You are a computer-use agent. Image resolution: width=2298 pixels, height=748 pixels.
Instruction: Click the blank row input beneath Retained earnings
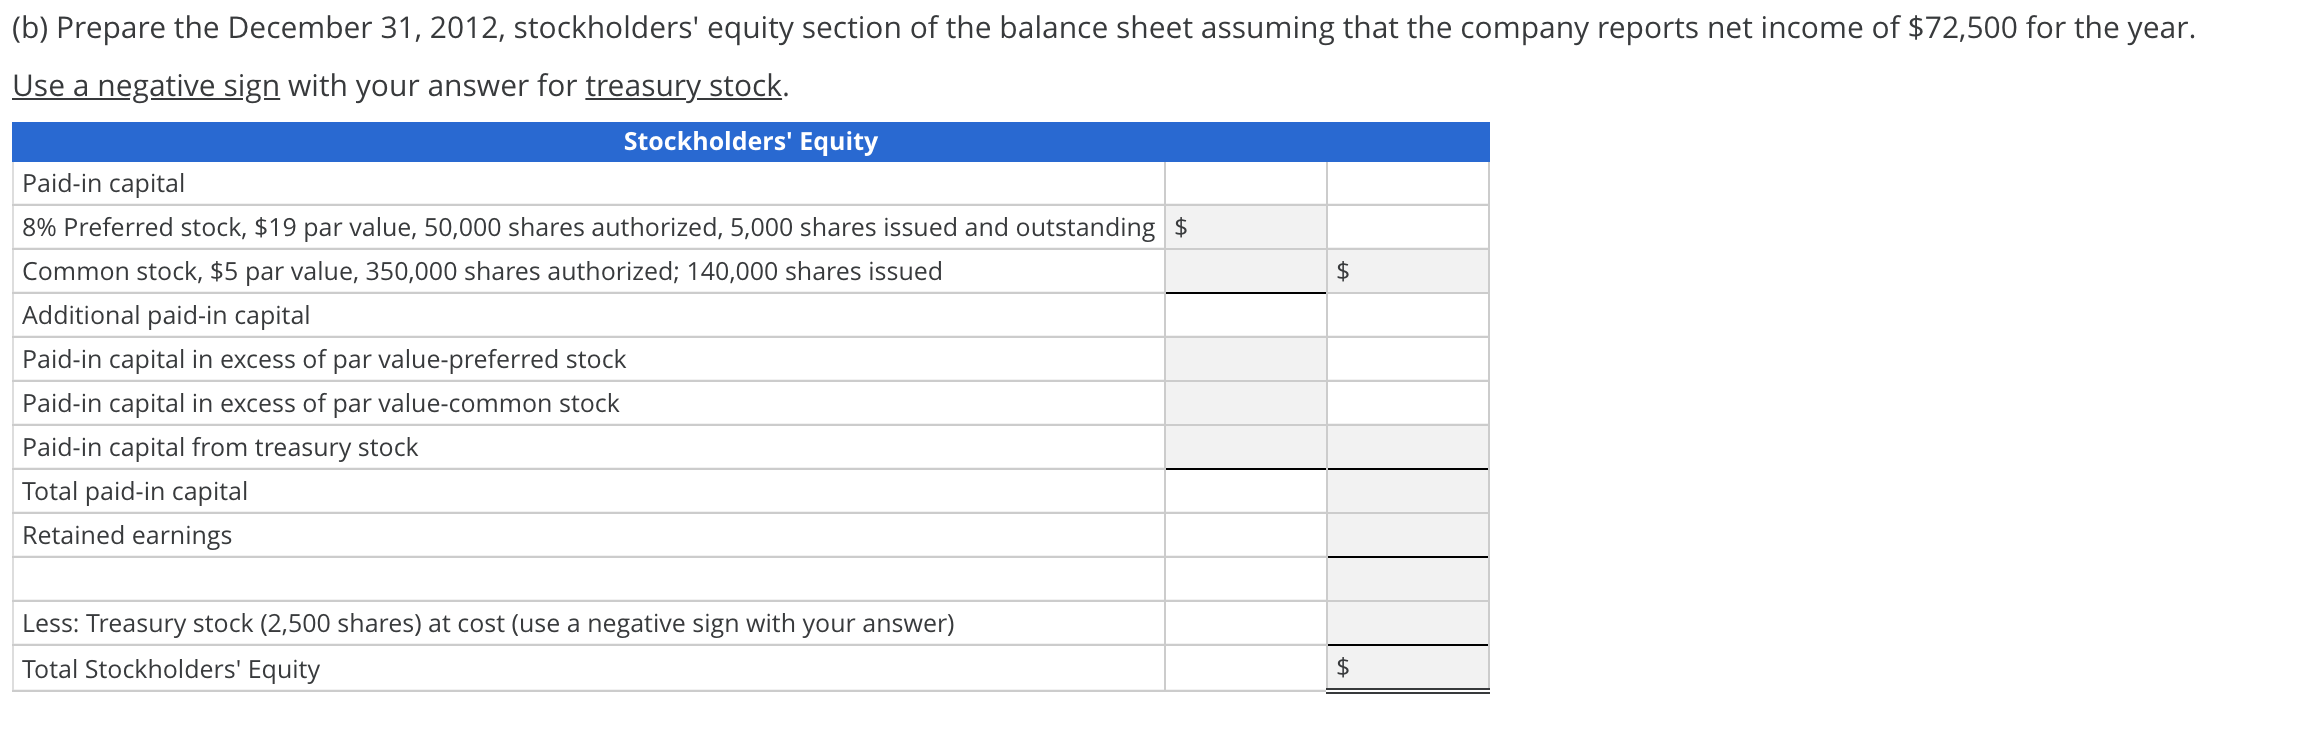pos(1410,578)
